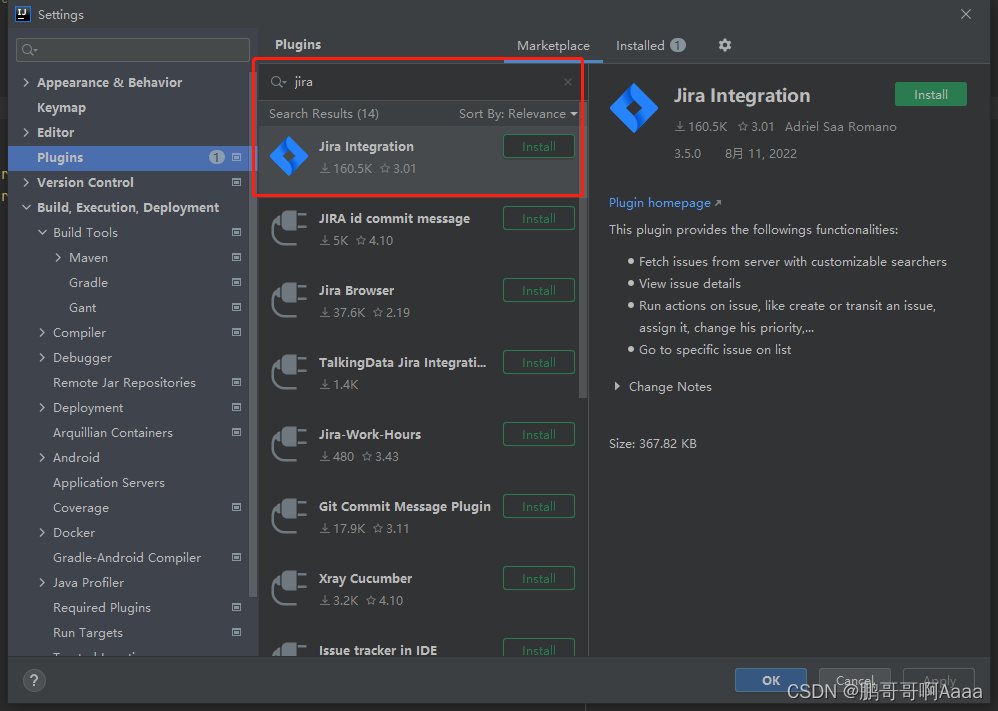The image size is (998, 711).
Task: Clear the jira search text with X
Action: (x=568, y=82)
